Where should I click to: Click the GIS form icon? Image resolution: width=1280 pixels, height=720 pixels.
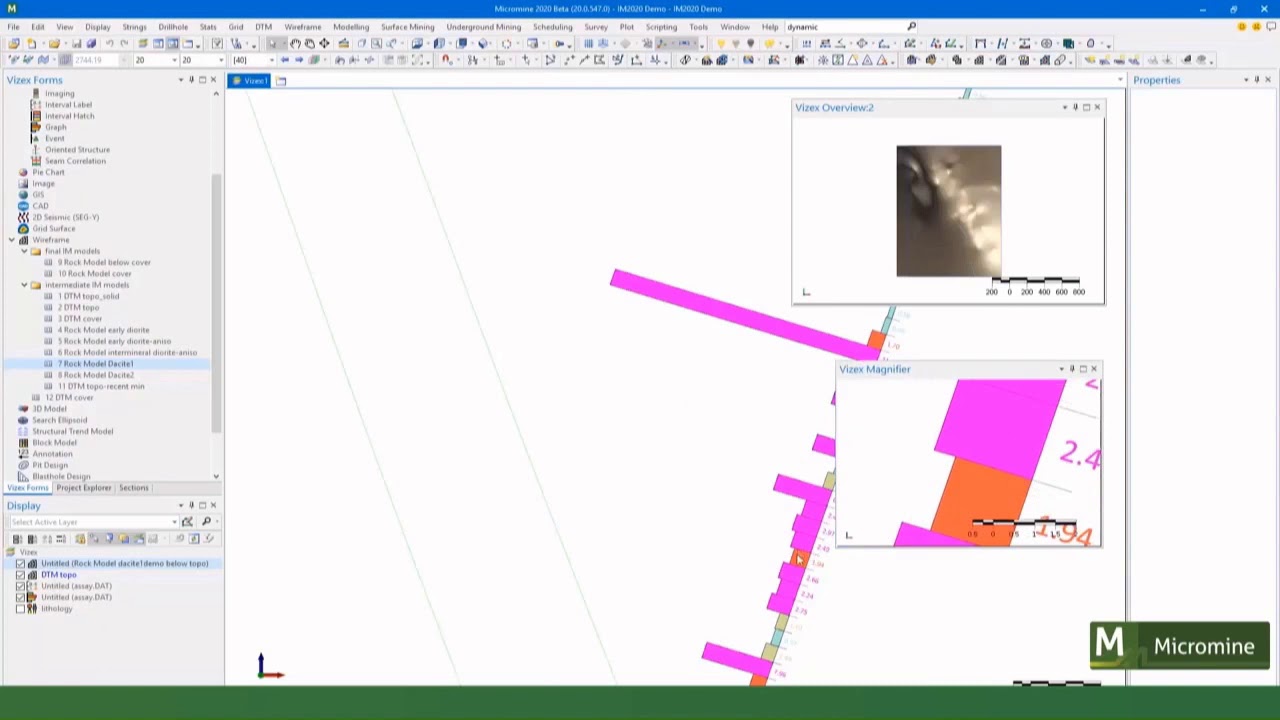click(x=24, y=195)
